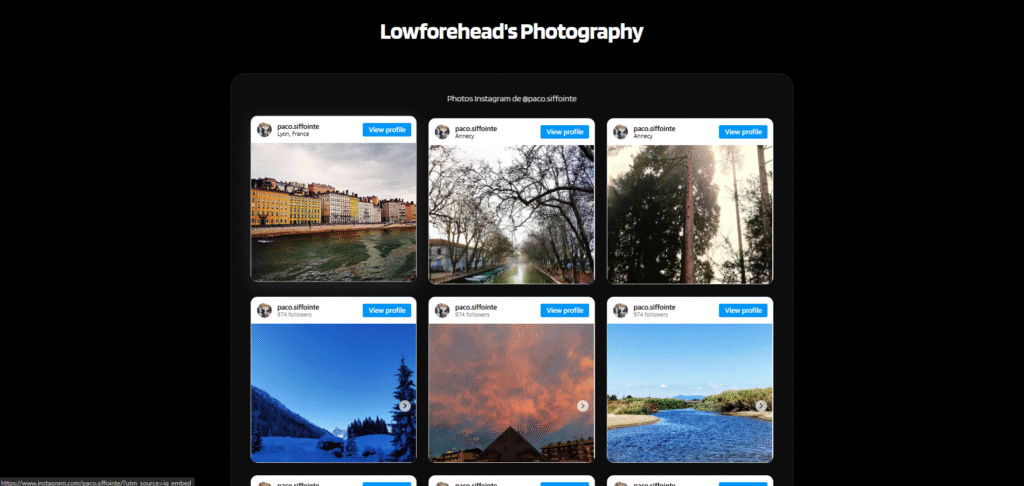Open the tree-lined Annecy canal photo

[x=511, y=214]
